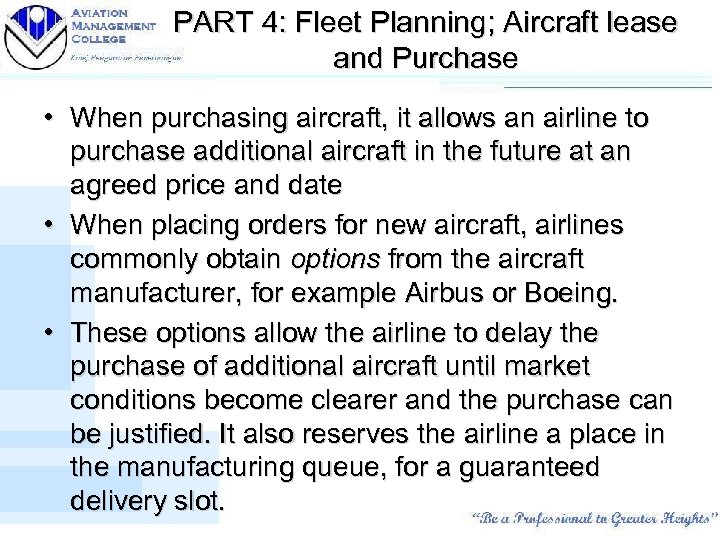This screenshot has height=540, width=720.
Task: Select the "PART 4: Fleet Planning" title line
Action: pyautogui.click(x=425, y=22)
